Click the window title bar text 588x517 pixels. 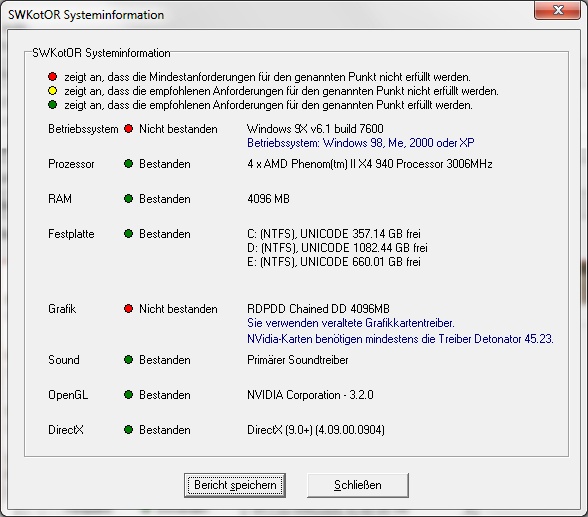(86, 15)
